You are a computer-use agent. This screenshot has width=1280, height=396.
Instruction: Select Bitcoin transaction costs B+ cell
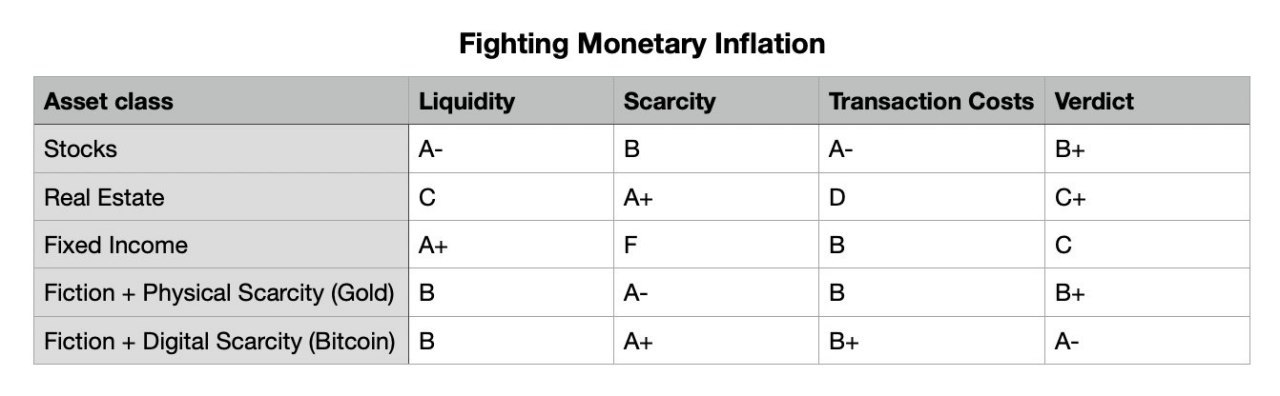coord(932,341)
